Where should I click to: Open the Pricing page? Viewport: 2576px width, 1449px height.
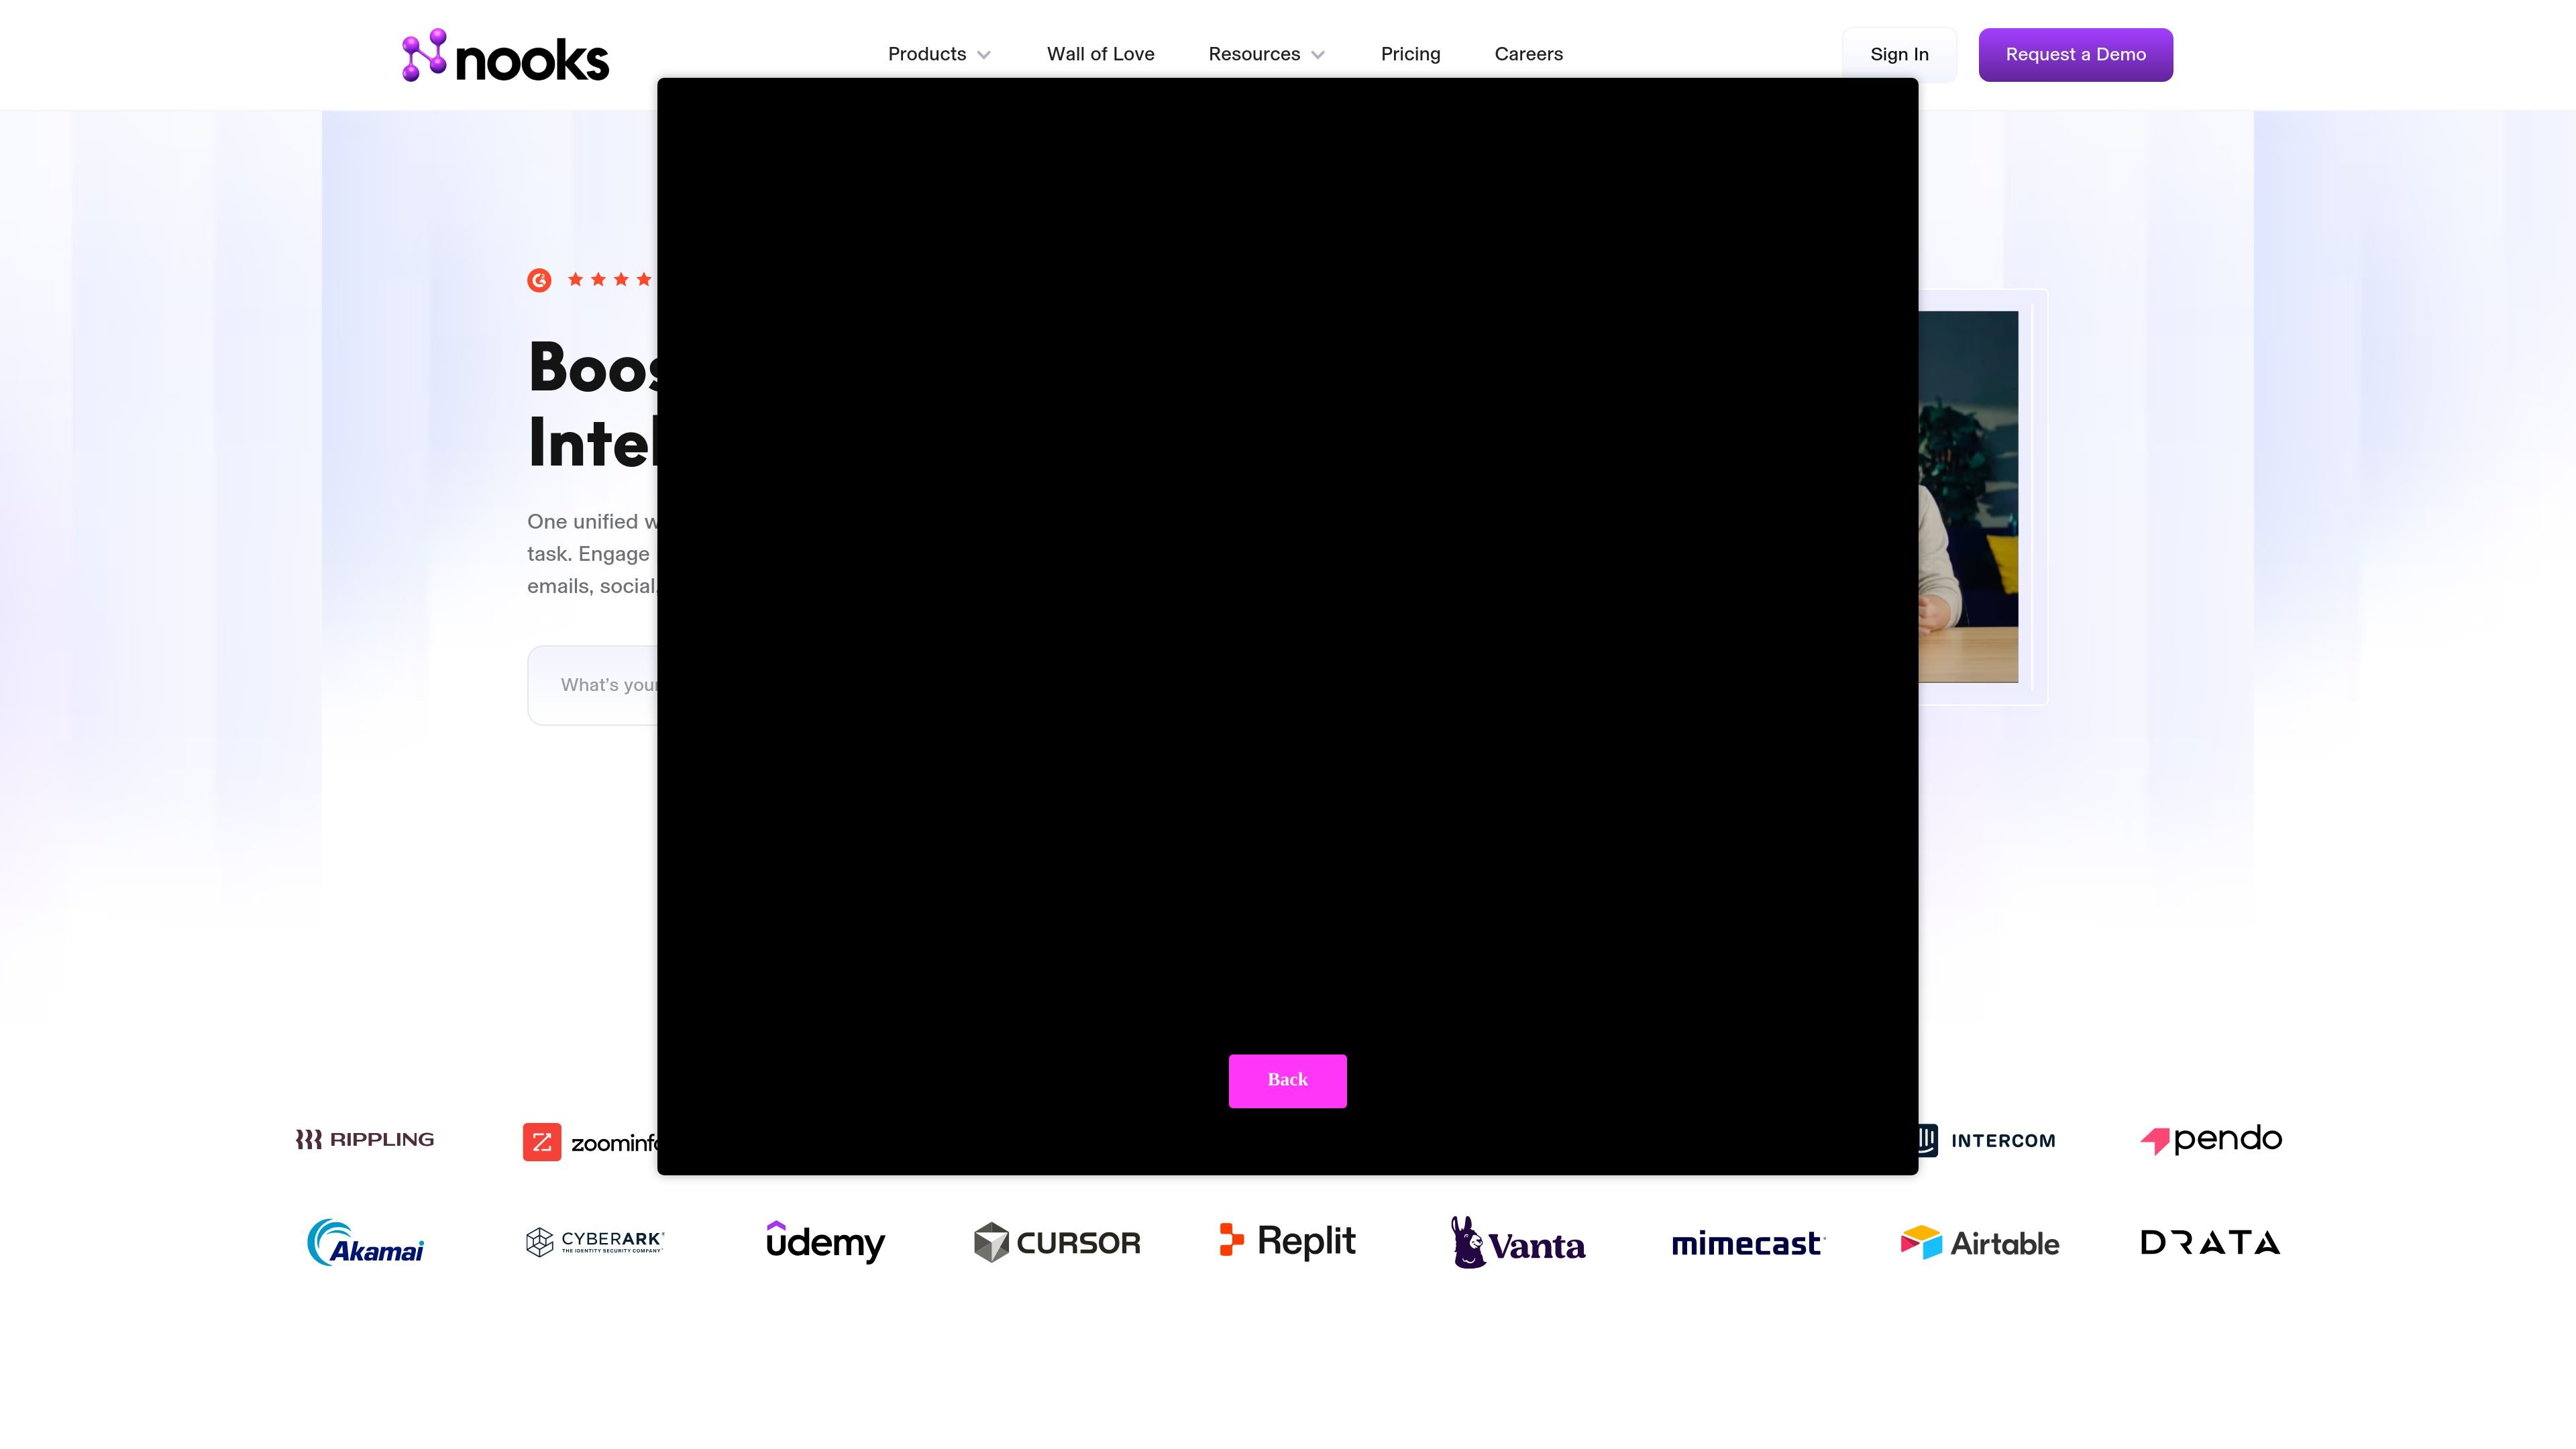click(x=1410, y=54)
